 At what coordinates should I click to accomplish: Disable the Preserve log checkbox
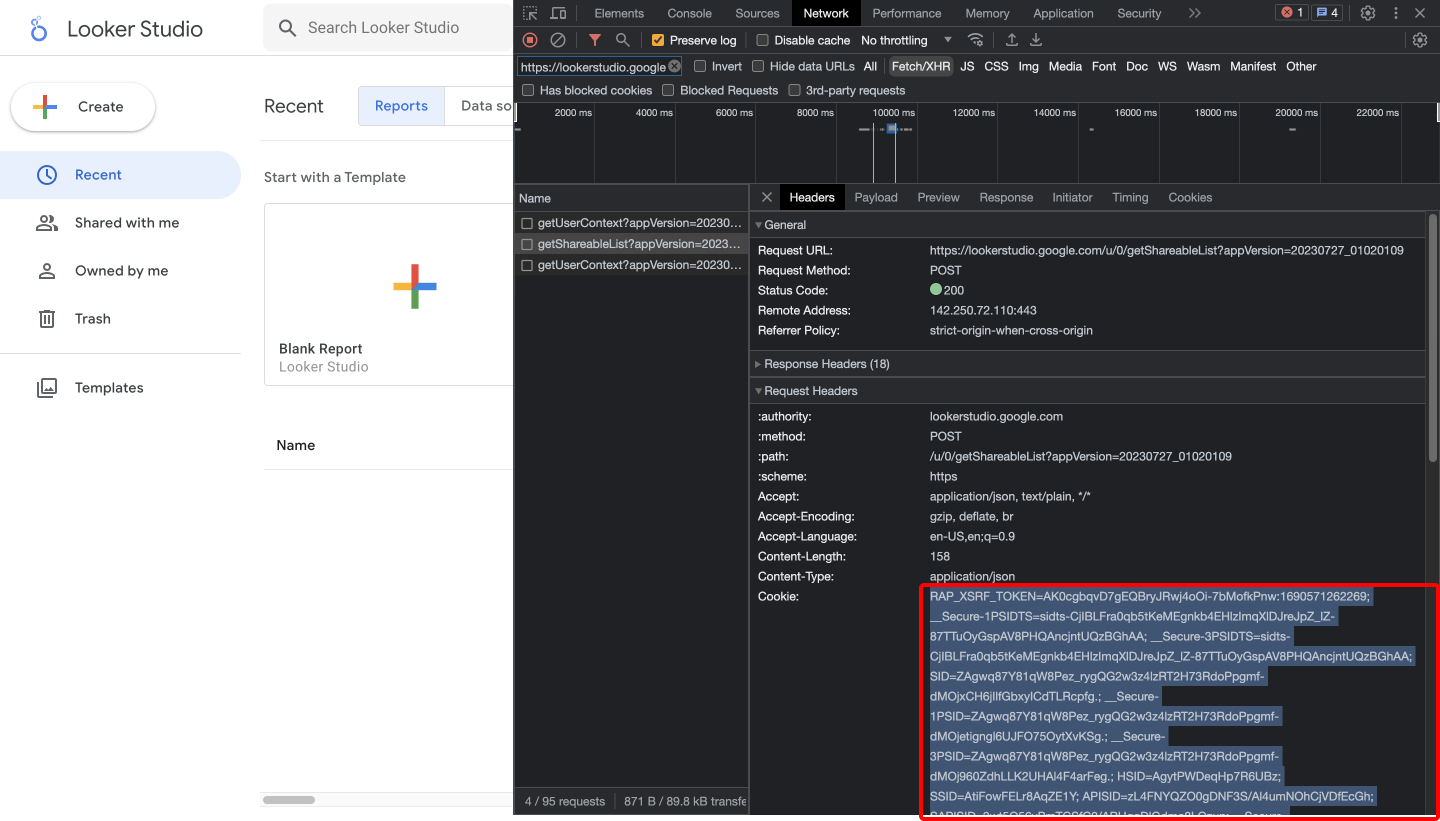(x=658, y=40)
